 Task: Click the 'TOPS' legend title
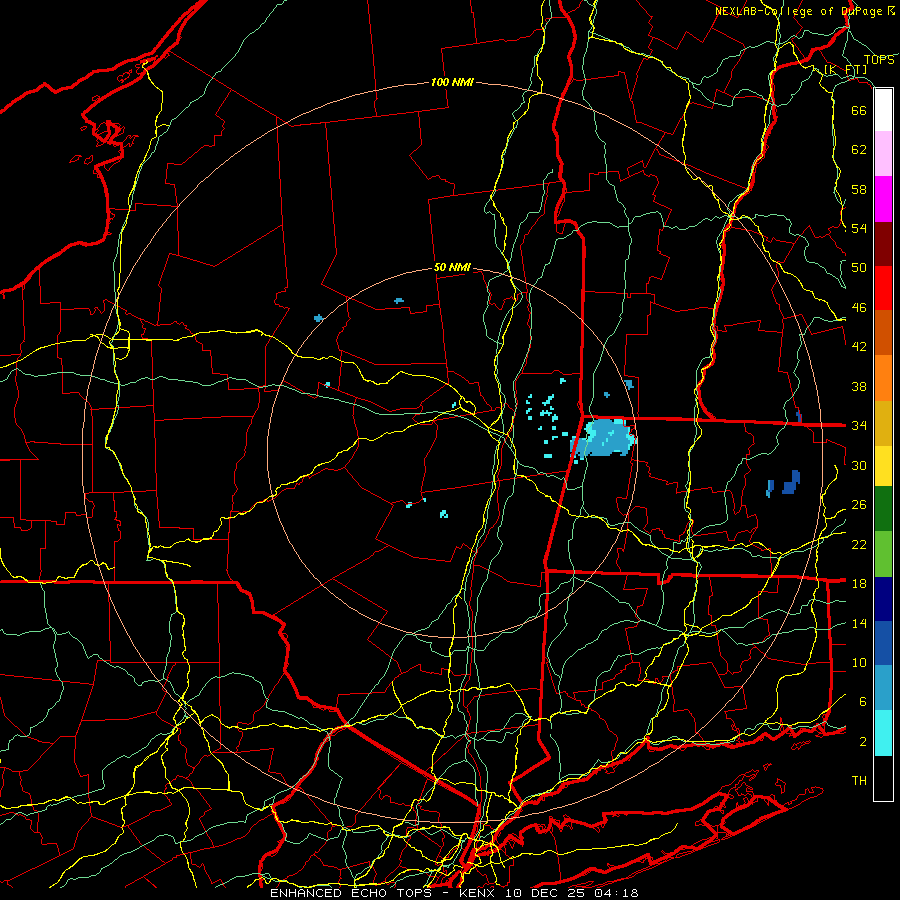tap(879, 60)
